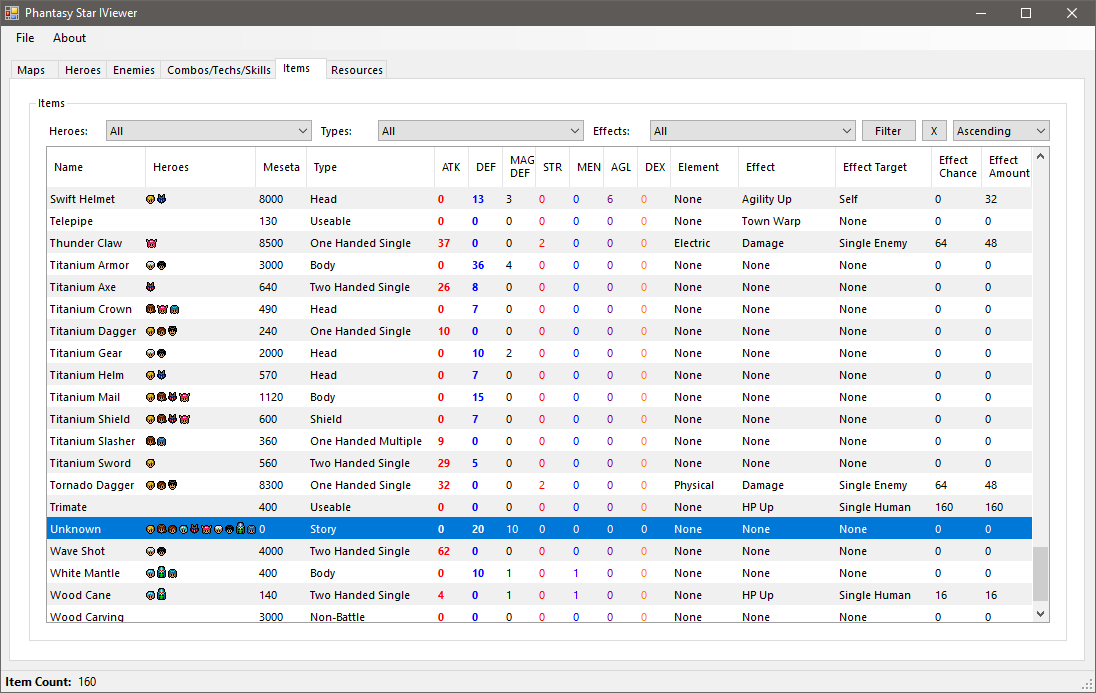Click the hero icon in Titanium Axe row
Viewport: 1096px width, 693px height.
(150, 287)
